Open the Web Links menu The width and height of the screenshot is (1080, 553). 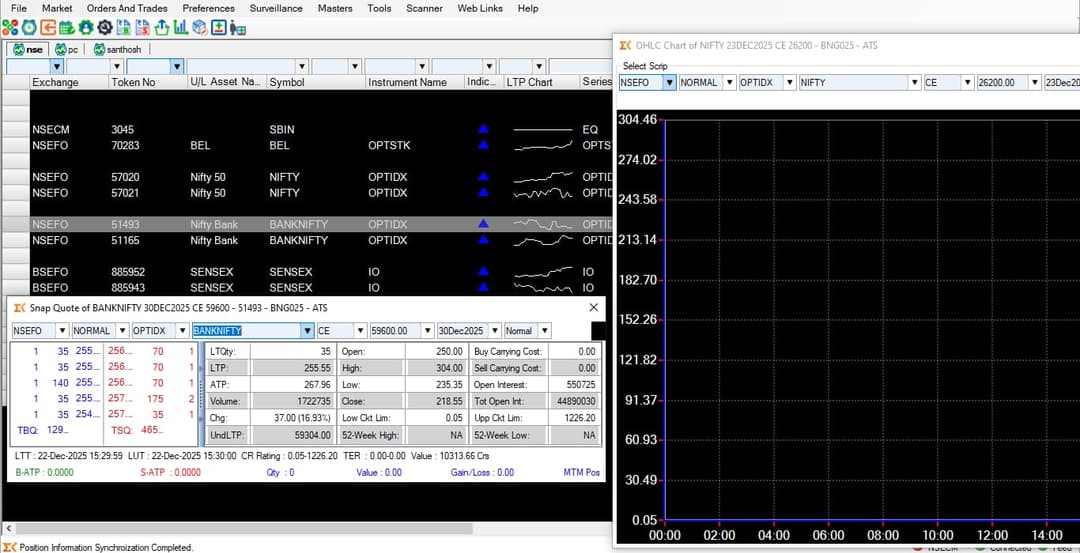(x=480, y=8)
